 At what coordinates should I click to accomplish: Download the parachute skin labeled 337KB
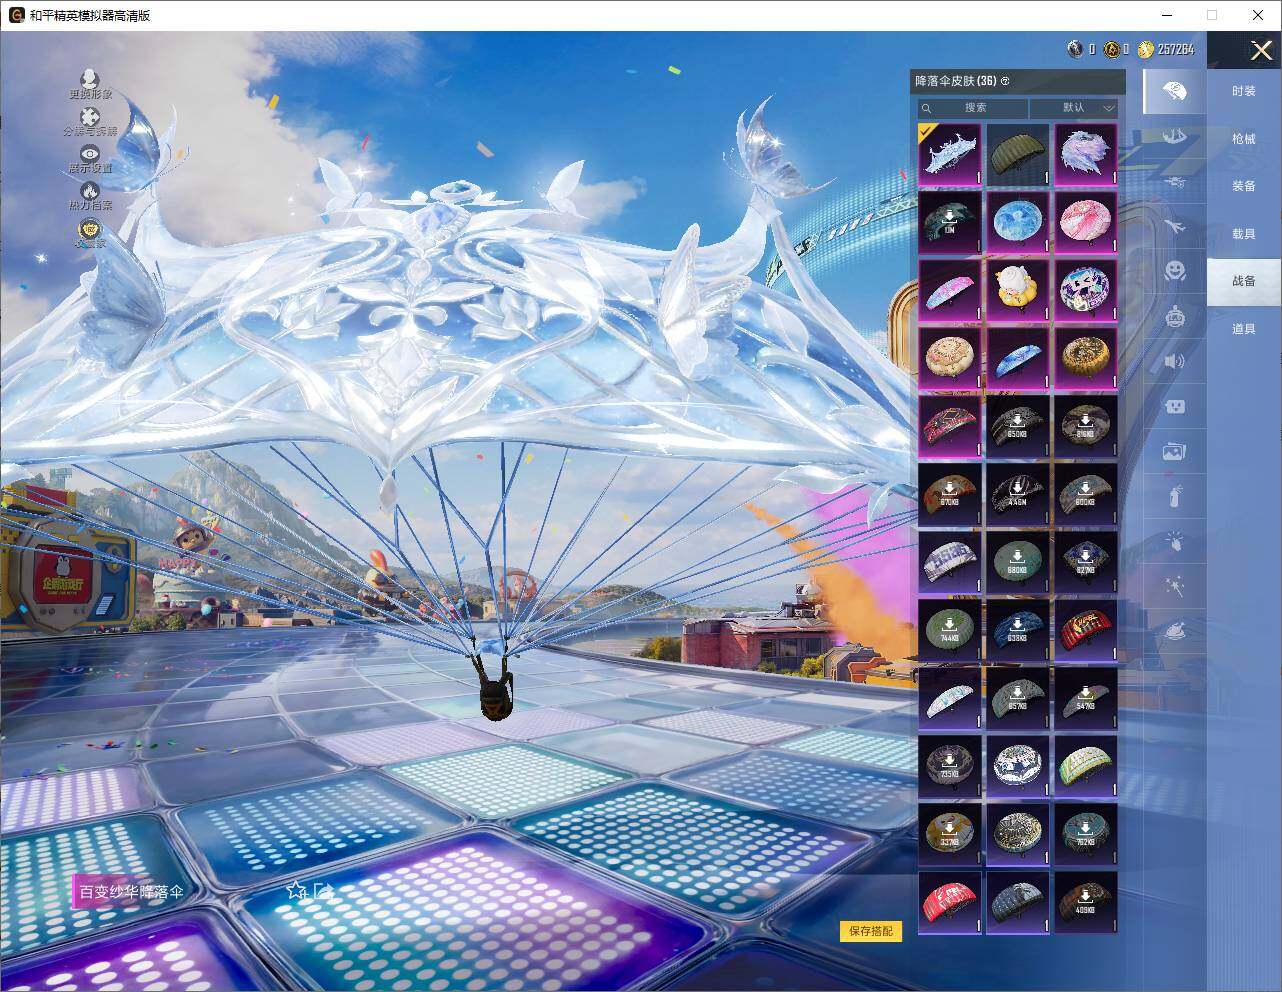950,835
